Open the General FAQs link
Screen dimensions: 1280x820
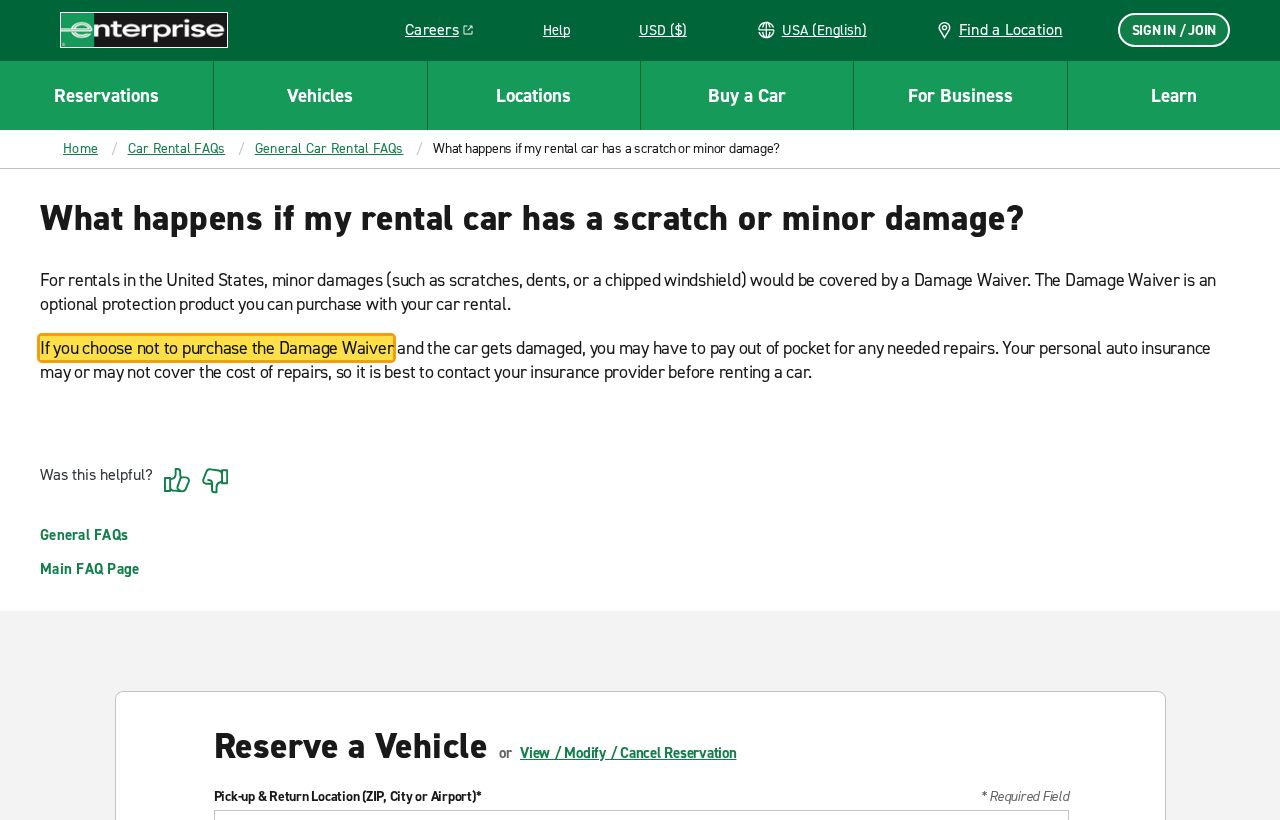(x=84, y=535)
